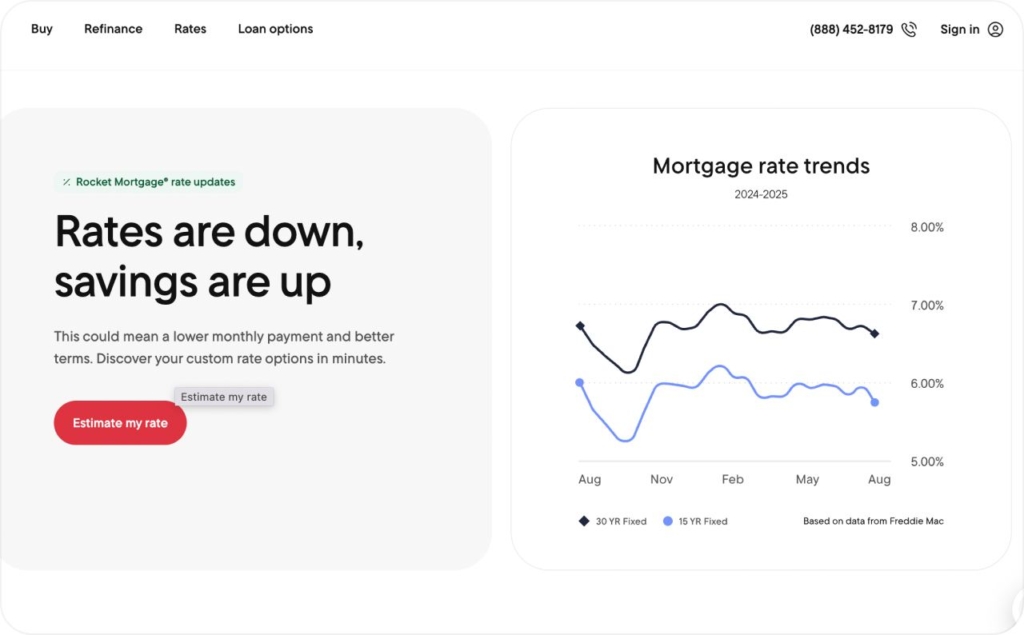
Task: Click the 30 YR Fixed diamond legend marker
Action: pos(584,521)
